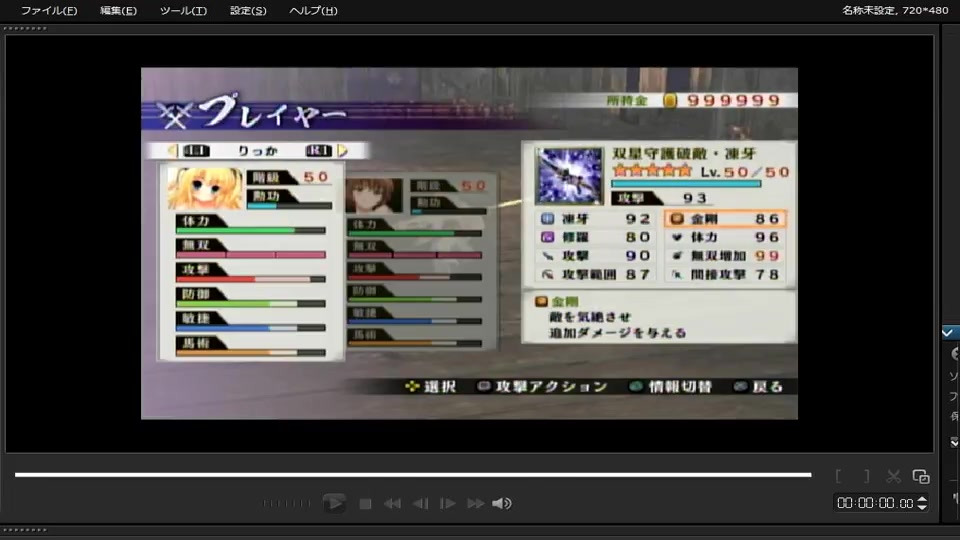This screenshot has height=540, width=960.
Task: Collapse the side panel with the blue chevron
Action: [x=948, y=332]
